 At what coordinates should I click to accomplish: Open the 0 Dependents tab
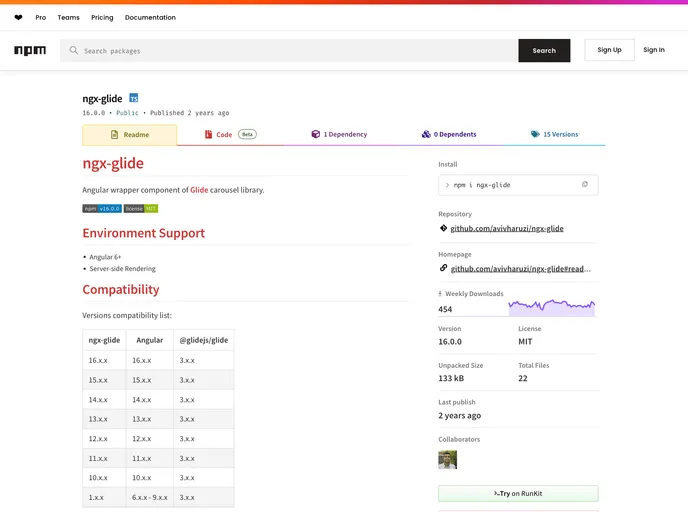(449, 134)
